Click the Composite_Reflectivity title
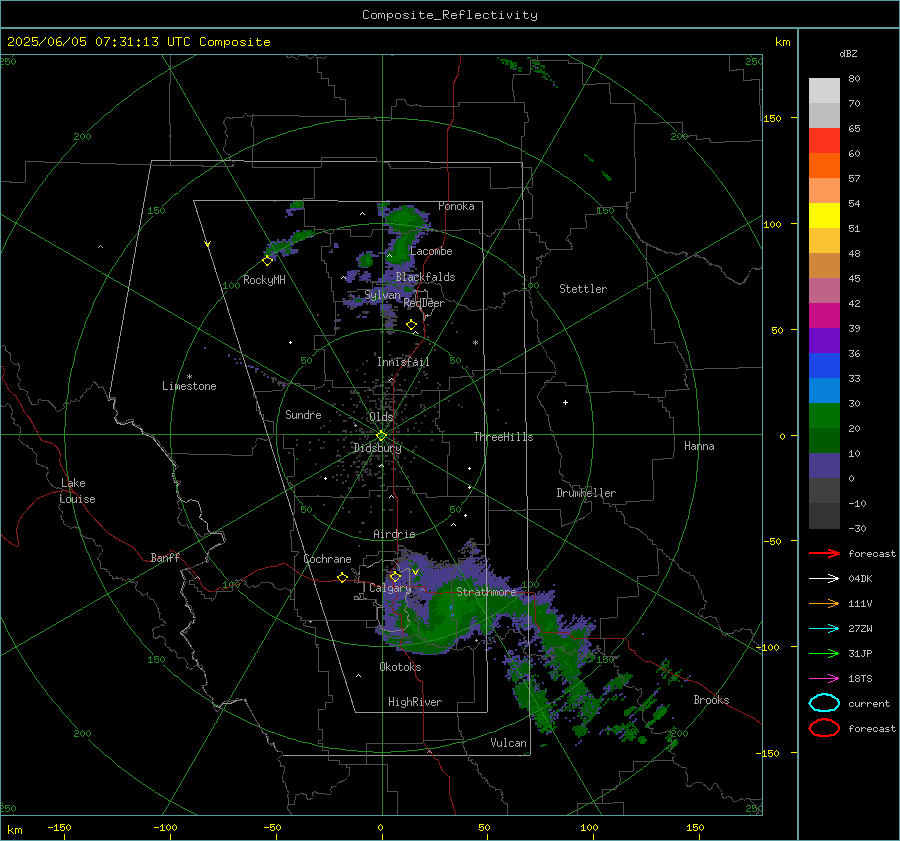The width and height of the screenshot is (900, 841). [450, 15]
